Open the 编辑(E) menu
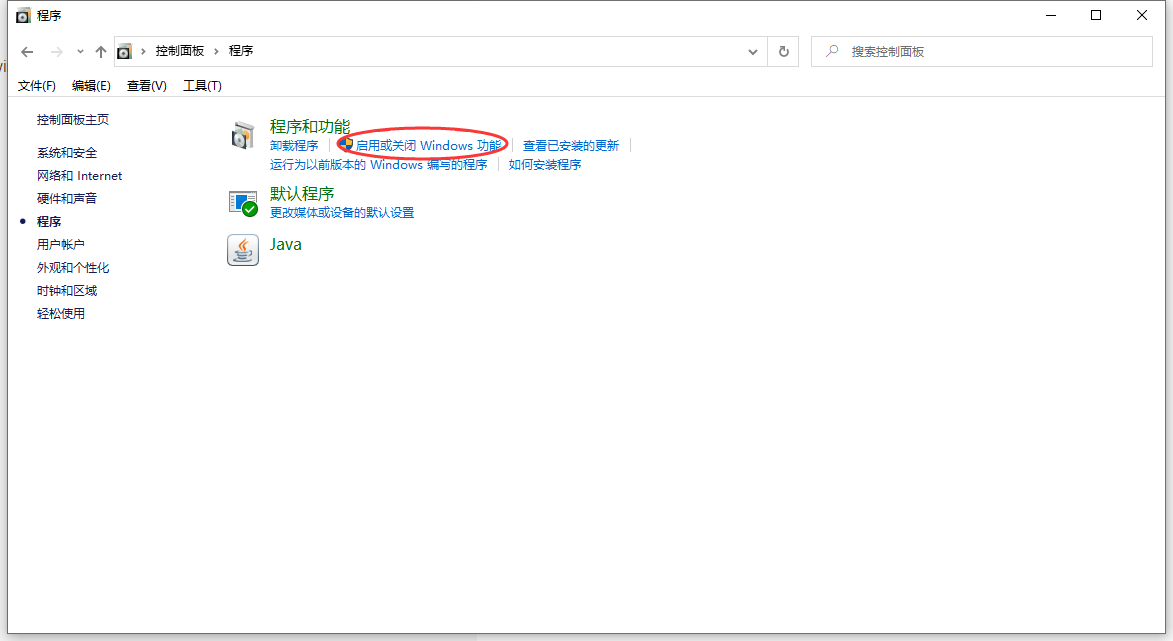Viewport: 1173px width, 641px height. point(91,86)
